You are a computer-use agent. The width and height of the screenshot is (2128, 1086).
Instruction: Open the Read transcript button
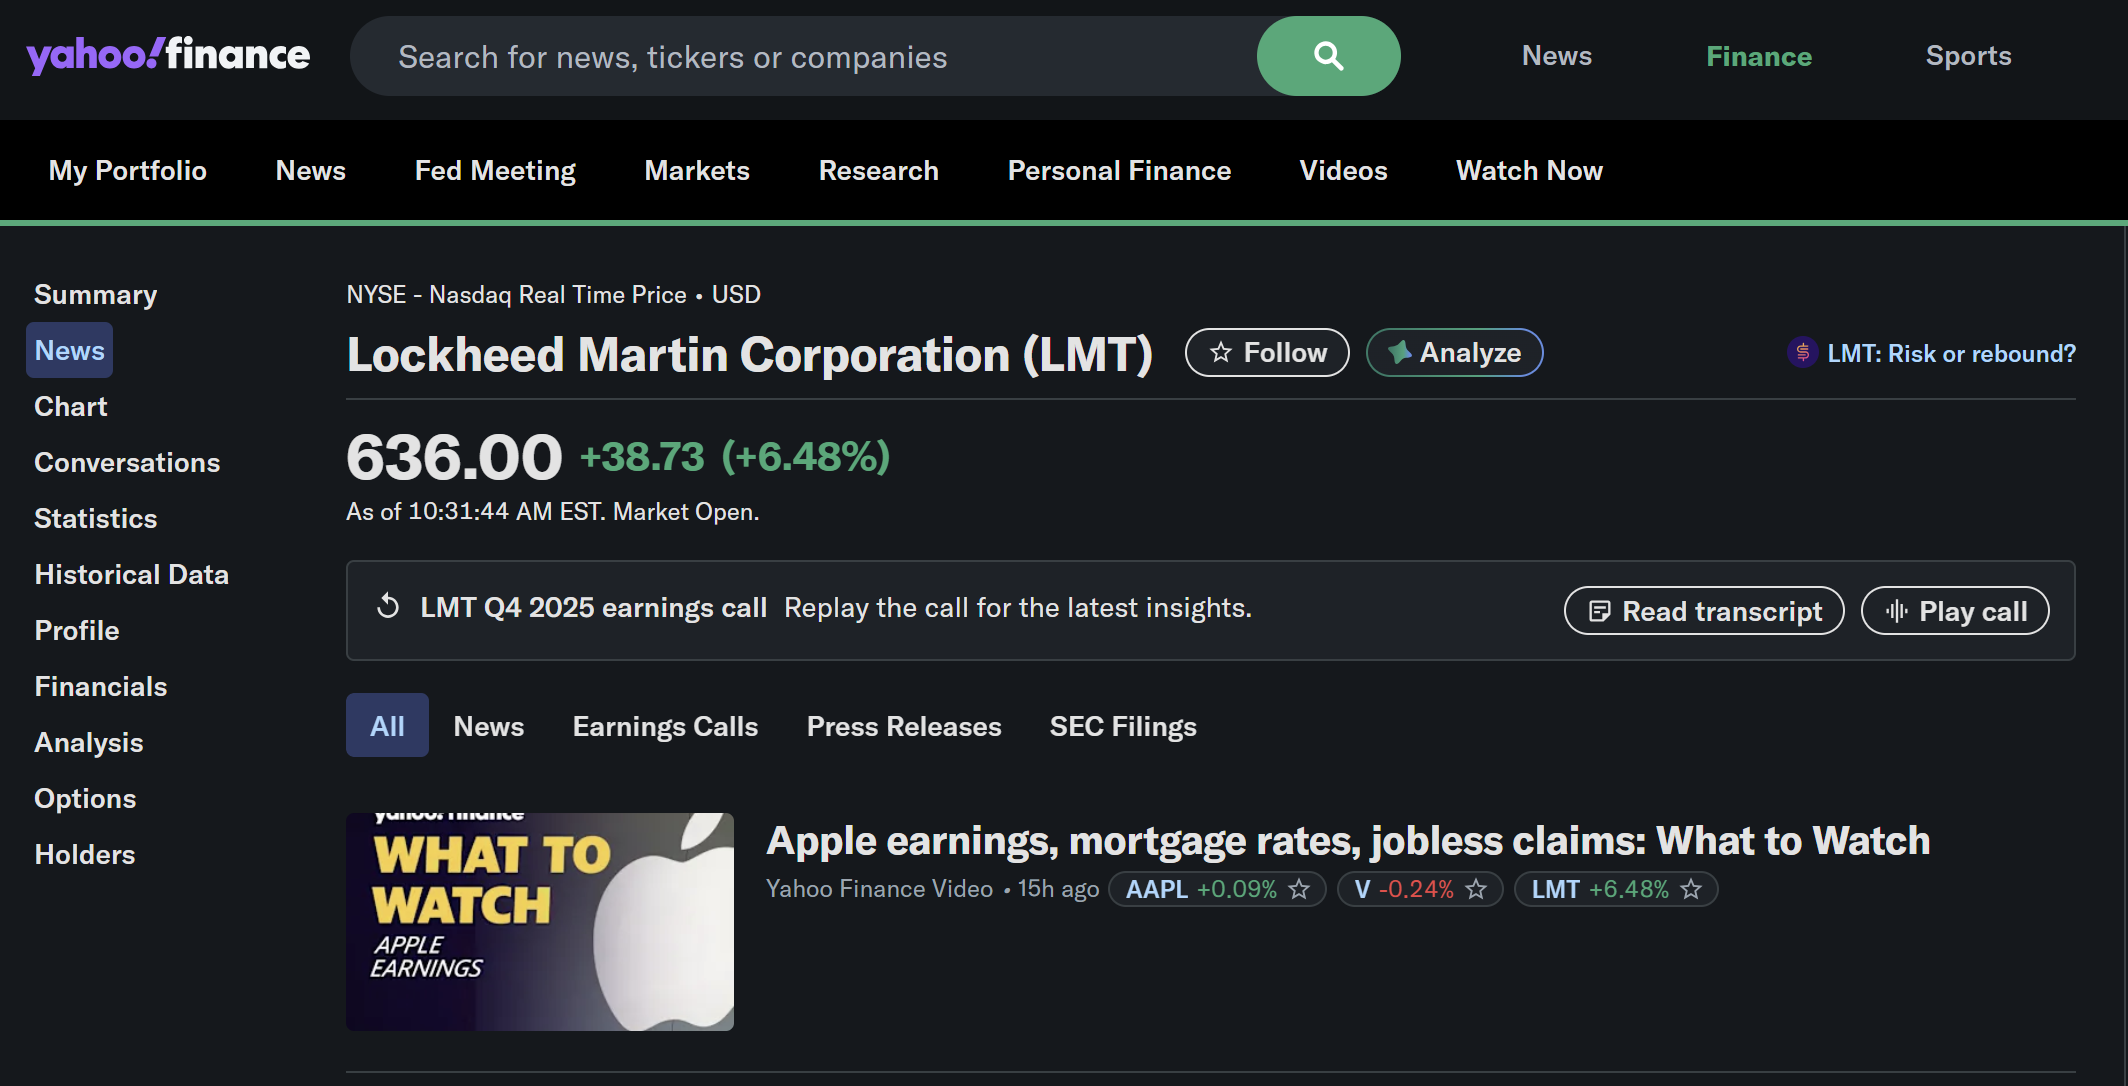click(1704, 611)
